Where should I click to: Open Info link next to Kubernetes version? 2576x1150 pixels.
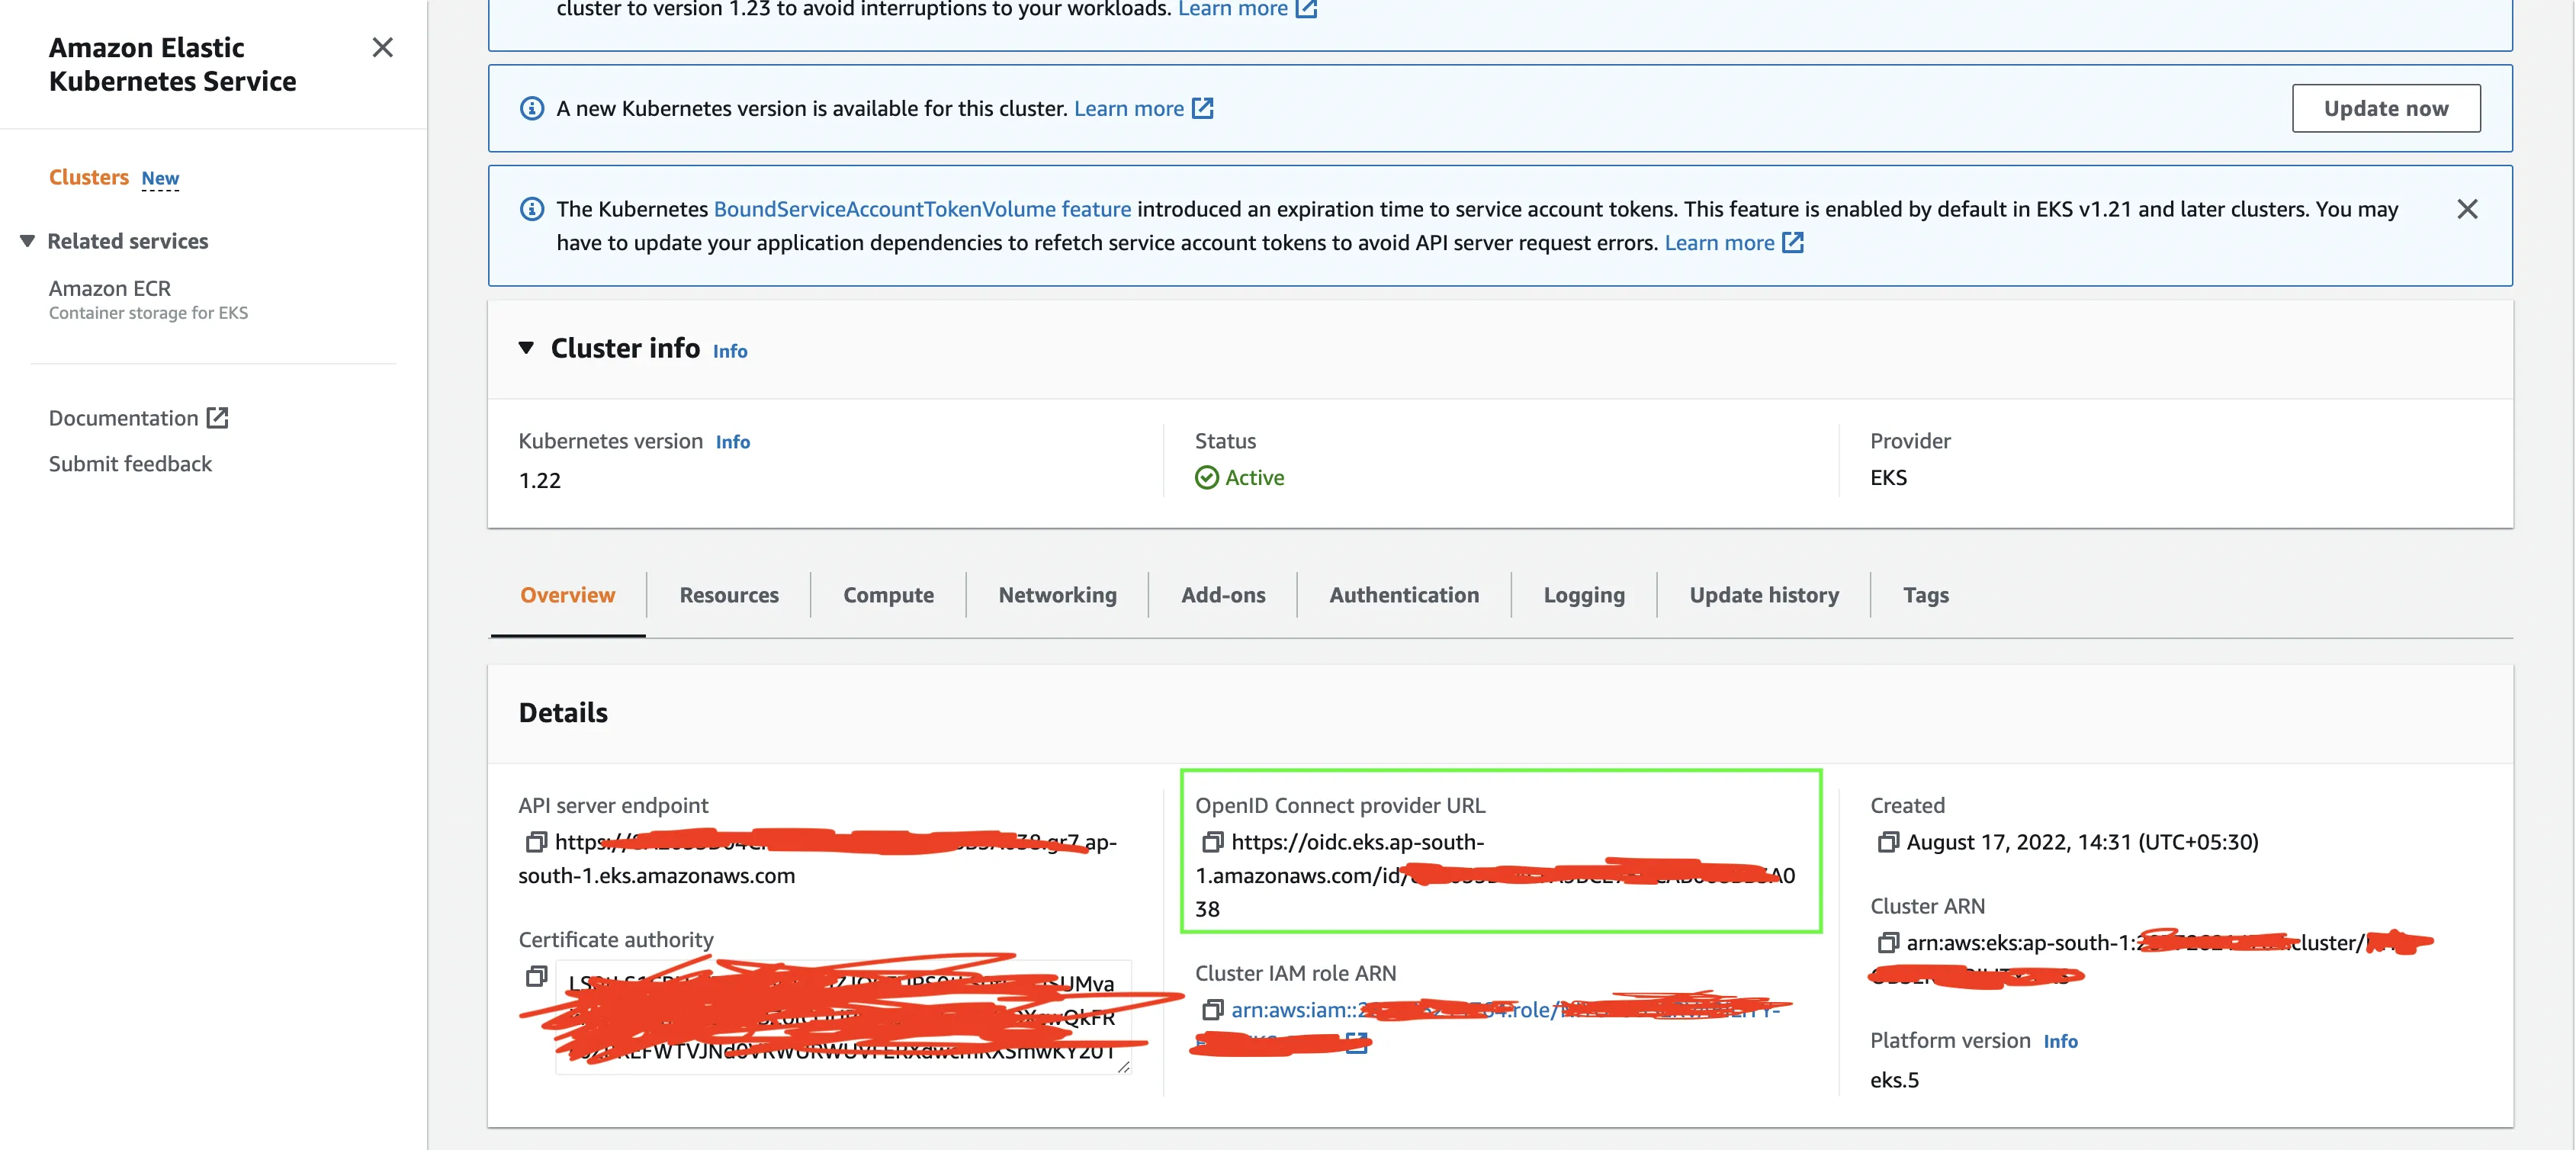[733, 442]
